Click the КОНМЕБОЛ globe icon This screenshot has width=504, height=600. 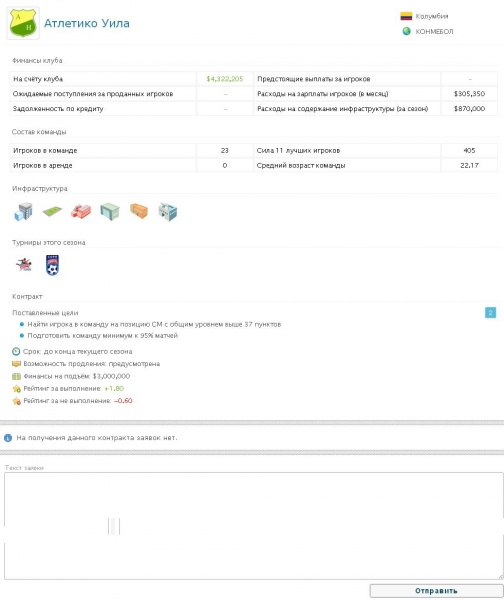[406, 31]
